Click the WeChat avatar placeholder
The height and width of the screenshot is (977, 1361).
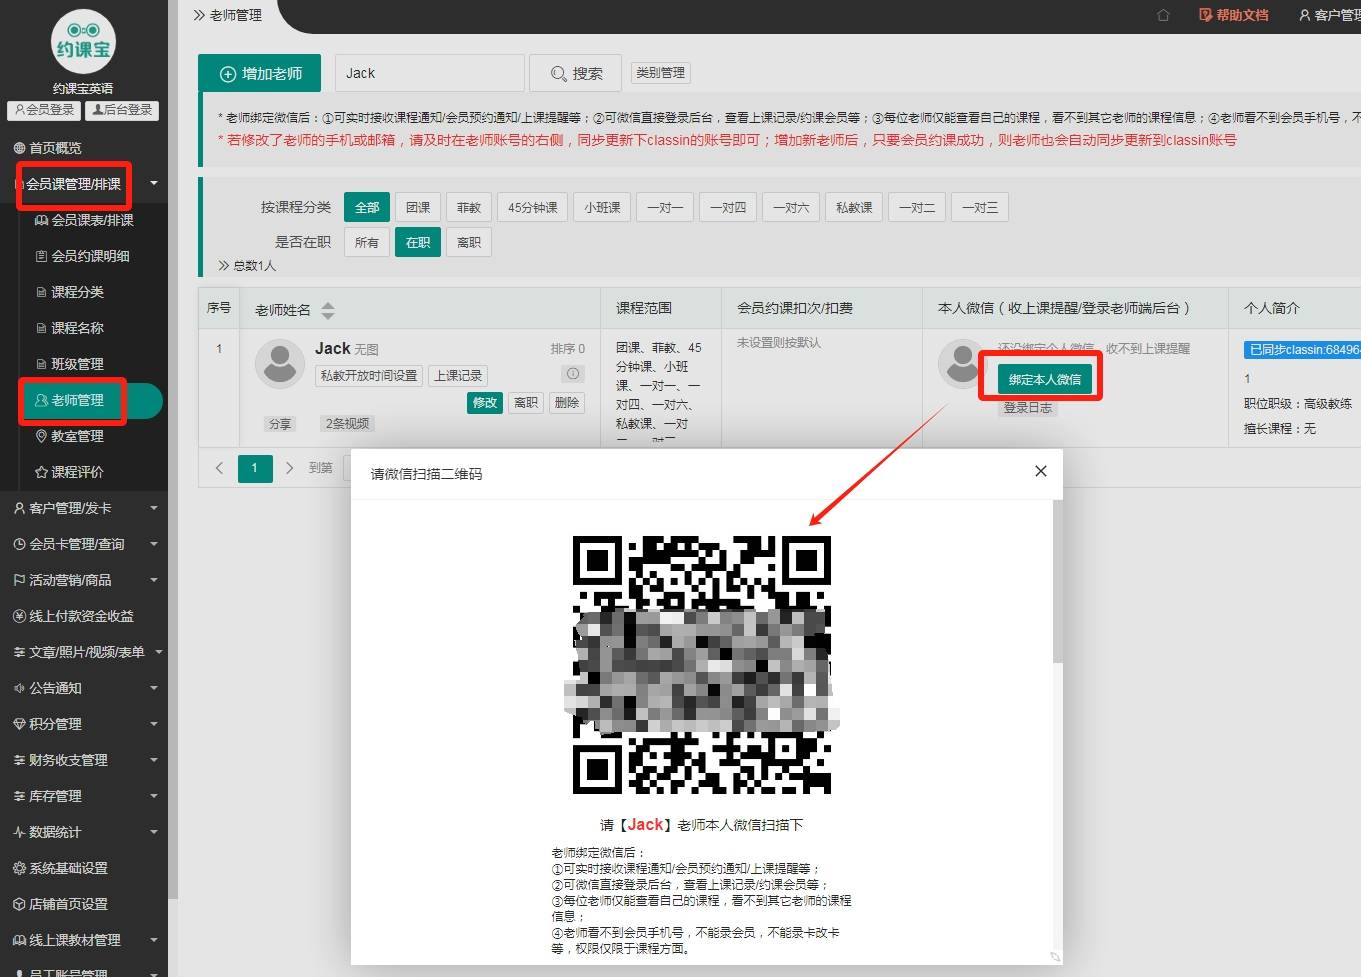[x=962, y=364]
